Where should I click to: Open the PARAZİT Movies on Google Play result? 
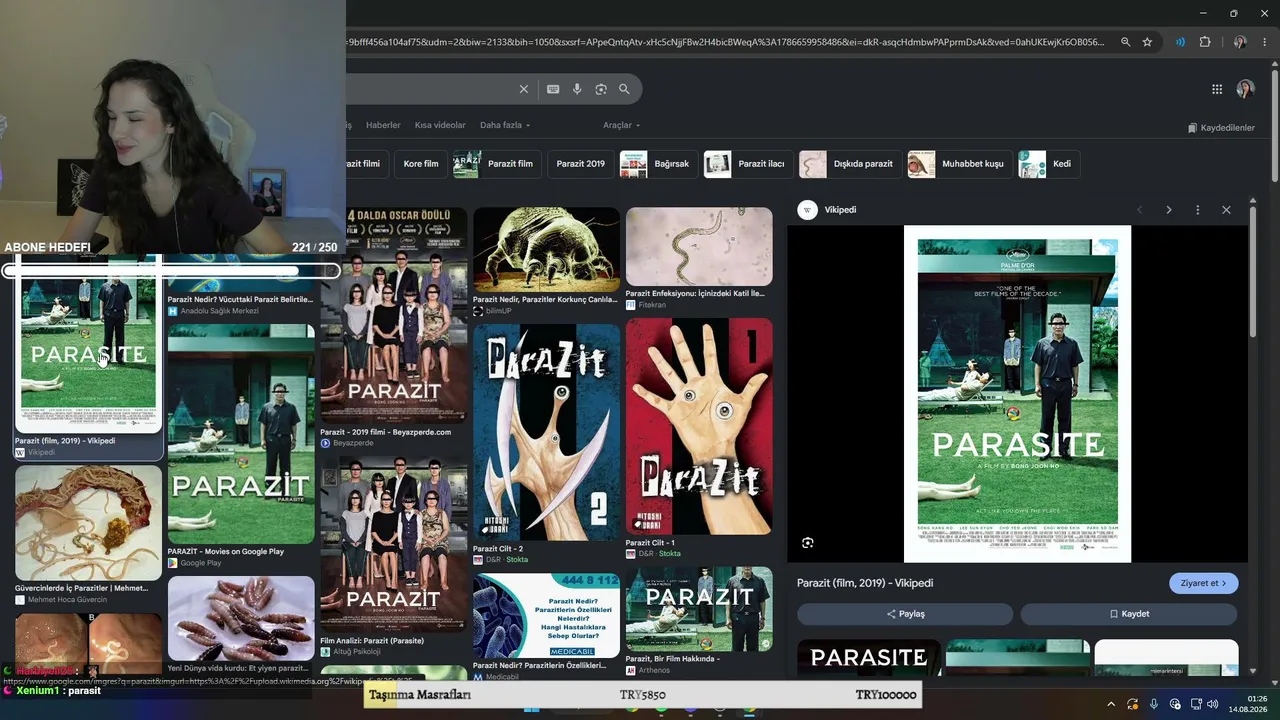click(x=241, y=434)
